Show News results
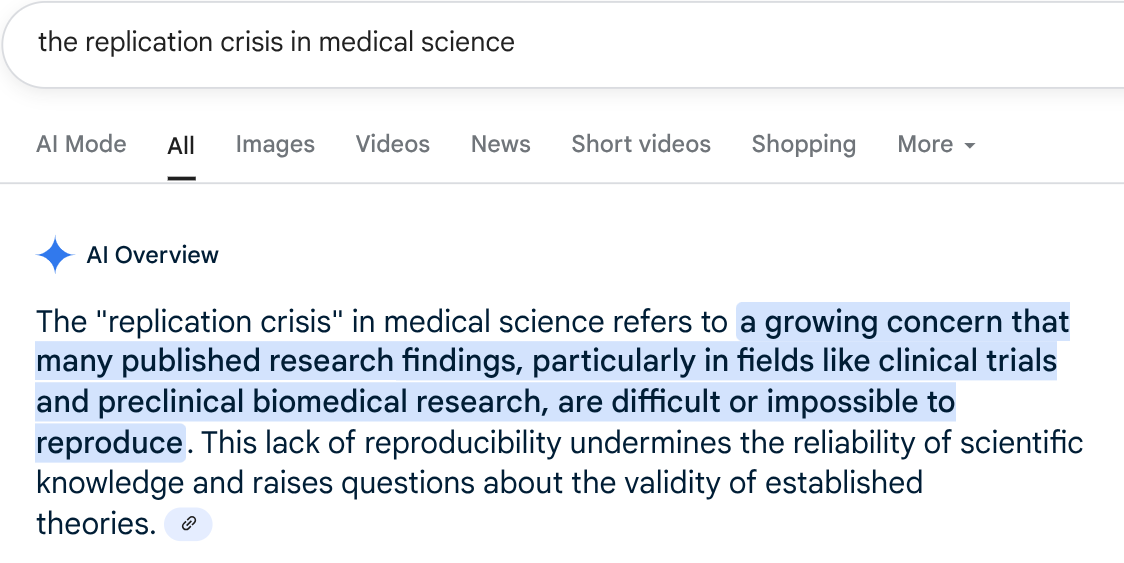1124x563 pixels. (x=500, y=144)
